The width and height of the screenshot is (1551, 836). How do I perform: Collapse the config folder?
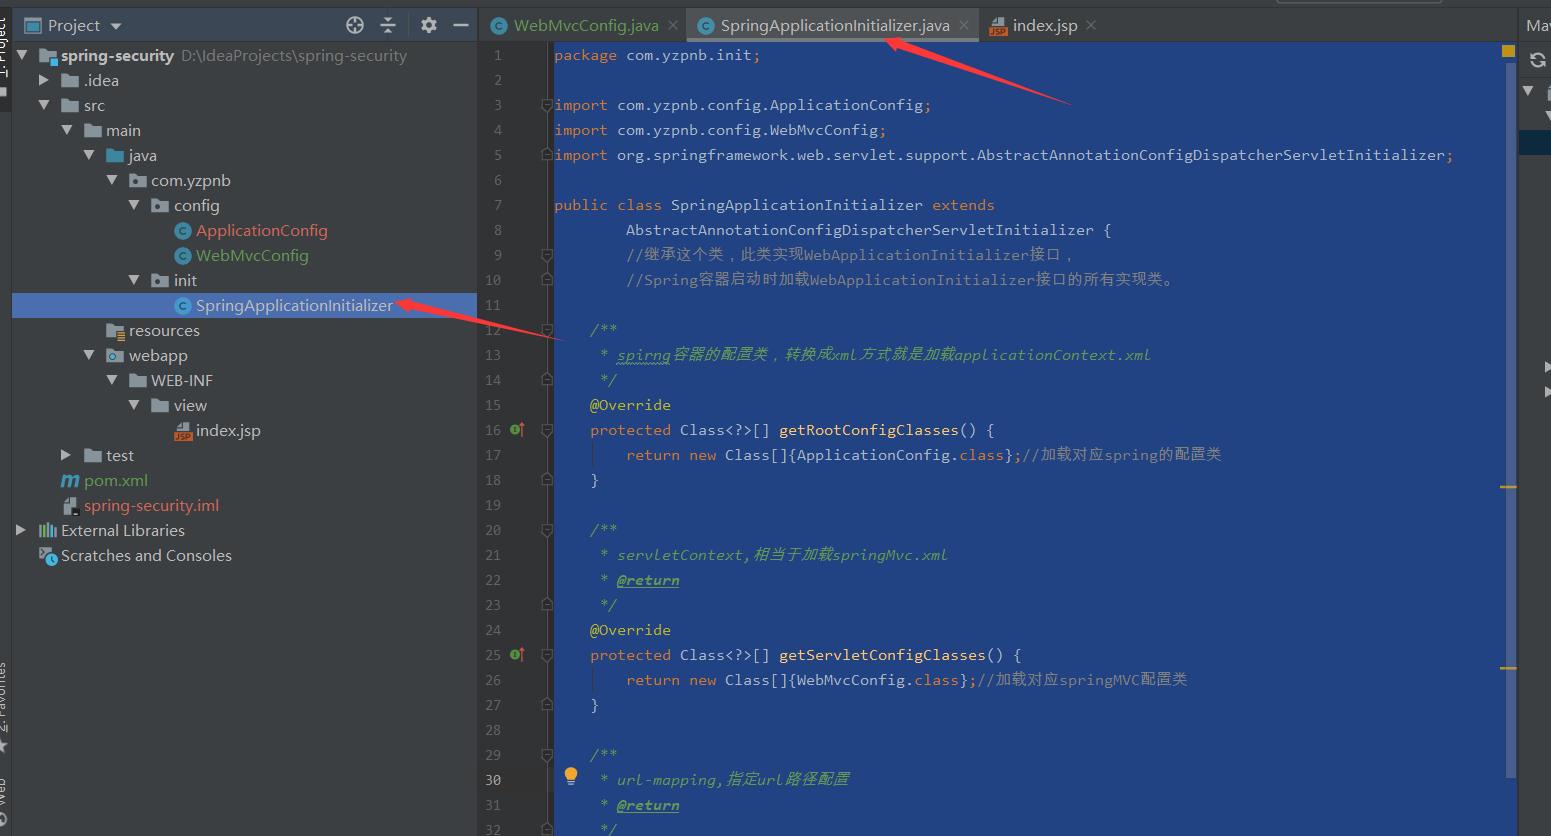pos(134,204)
